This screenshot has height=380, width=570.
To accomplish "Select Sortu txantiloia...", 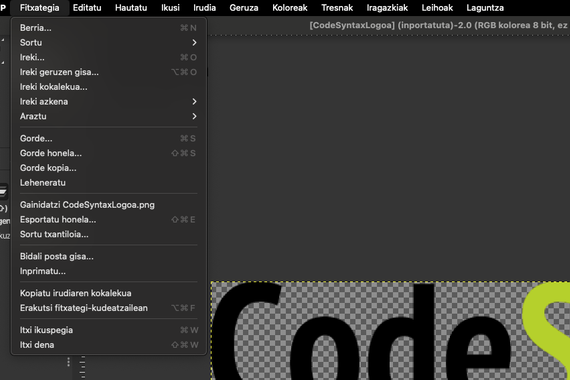I will [x=109, y=234].
